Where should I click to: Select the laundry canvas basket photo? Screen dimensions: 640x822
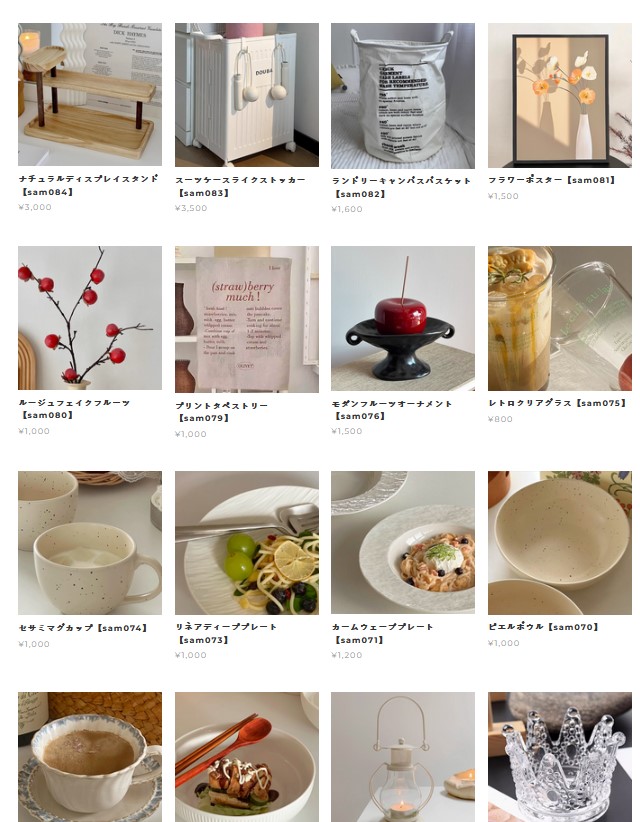403,96
